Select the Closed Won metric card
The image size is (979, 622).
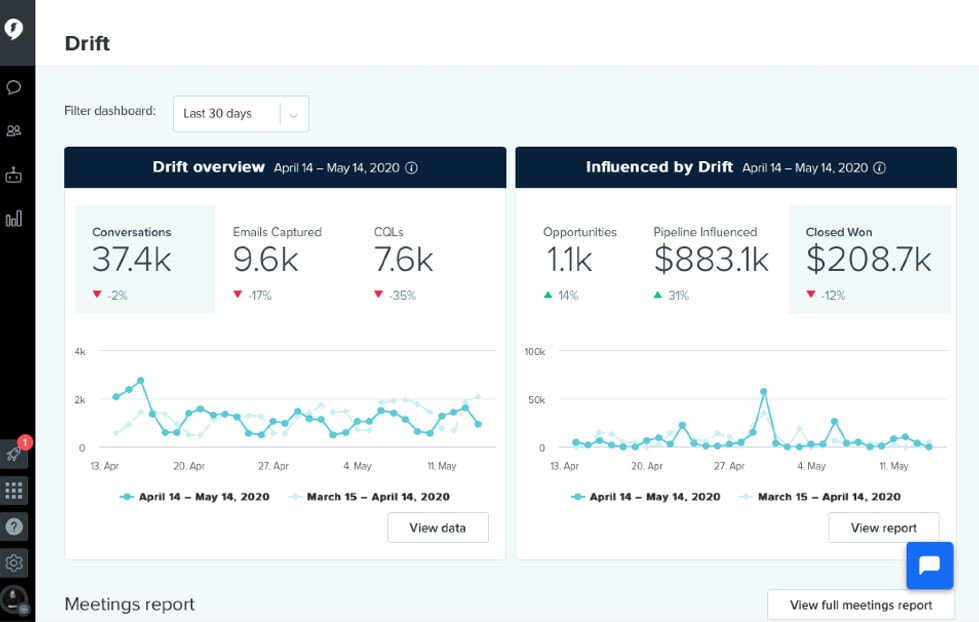869,259
